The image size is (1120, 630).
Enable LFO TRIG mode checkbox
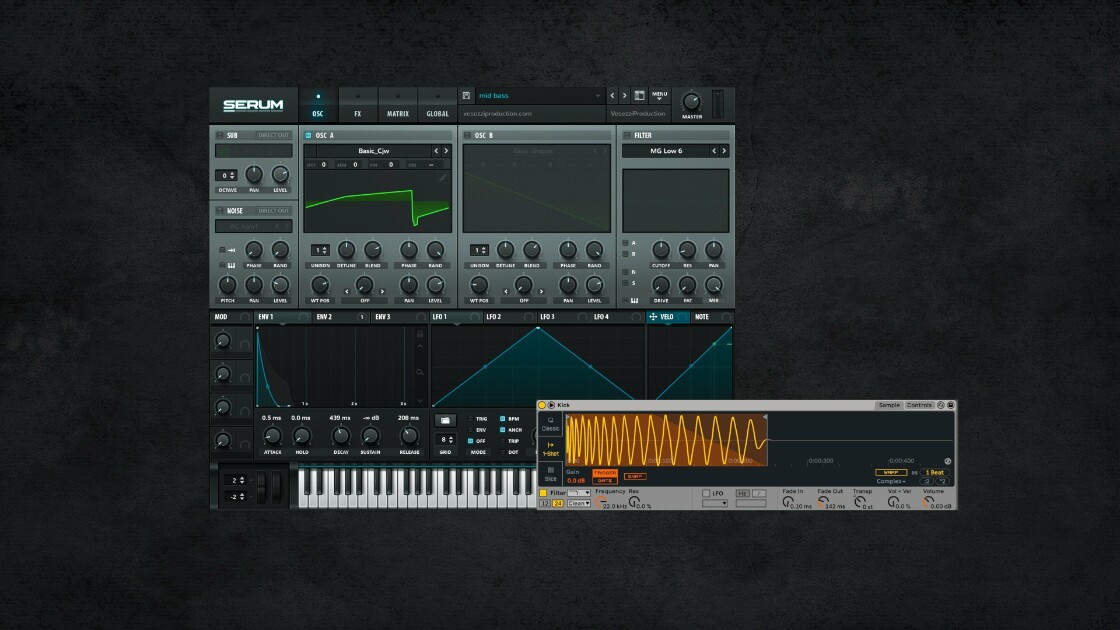tap(470, 419)
